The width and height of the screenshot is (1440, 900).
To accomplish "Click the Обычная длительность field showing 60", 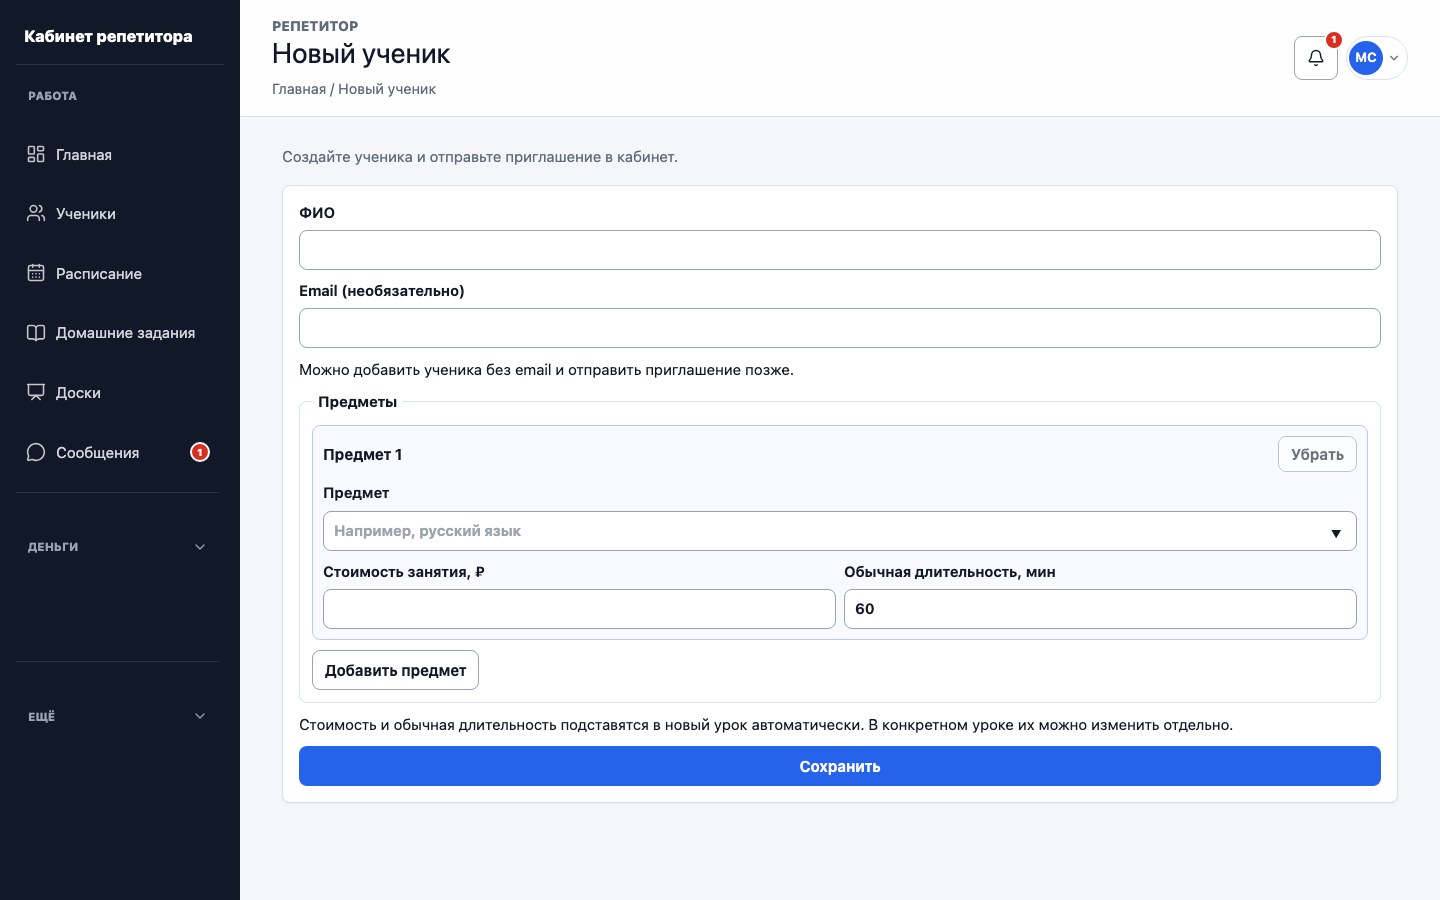I will tap(1100, 609).
